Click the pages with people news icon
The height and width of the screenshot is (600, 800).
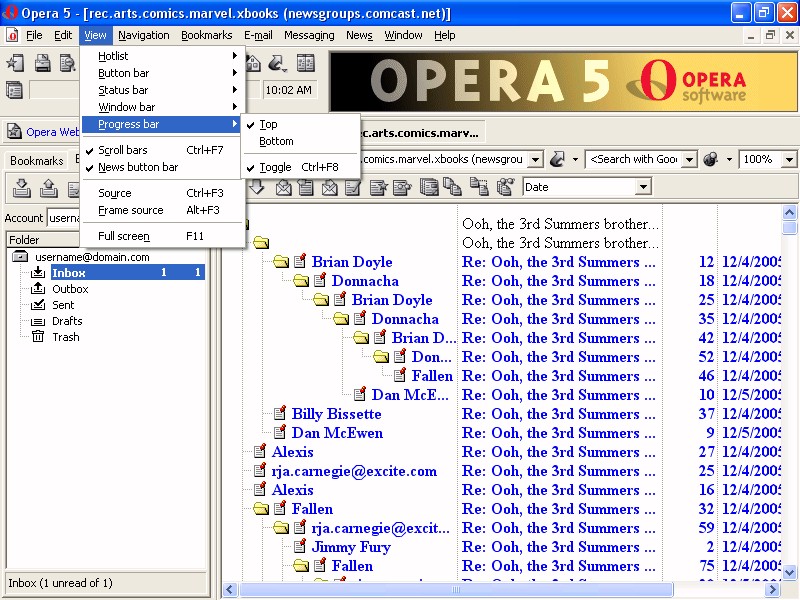pyautogui.click(x=505, y=187)
